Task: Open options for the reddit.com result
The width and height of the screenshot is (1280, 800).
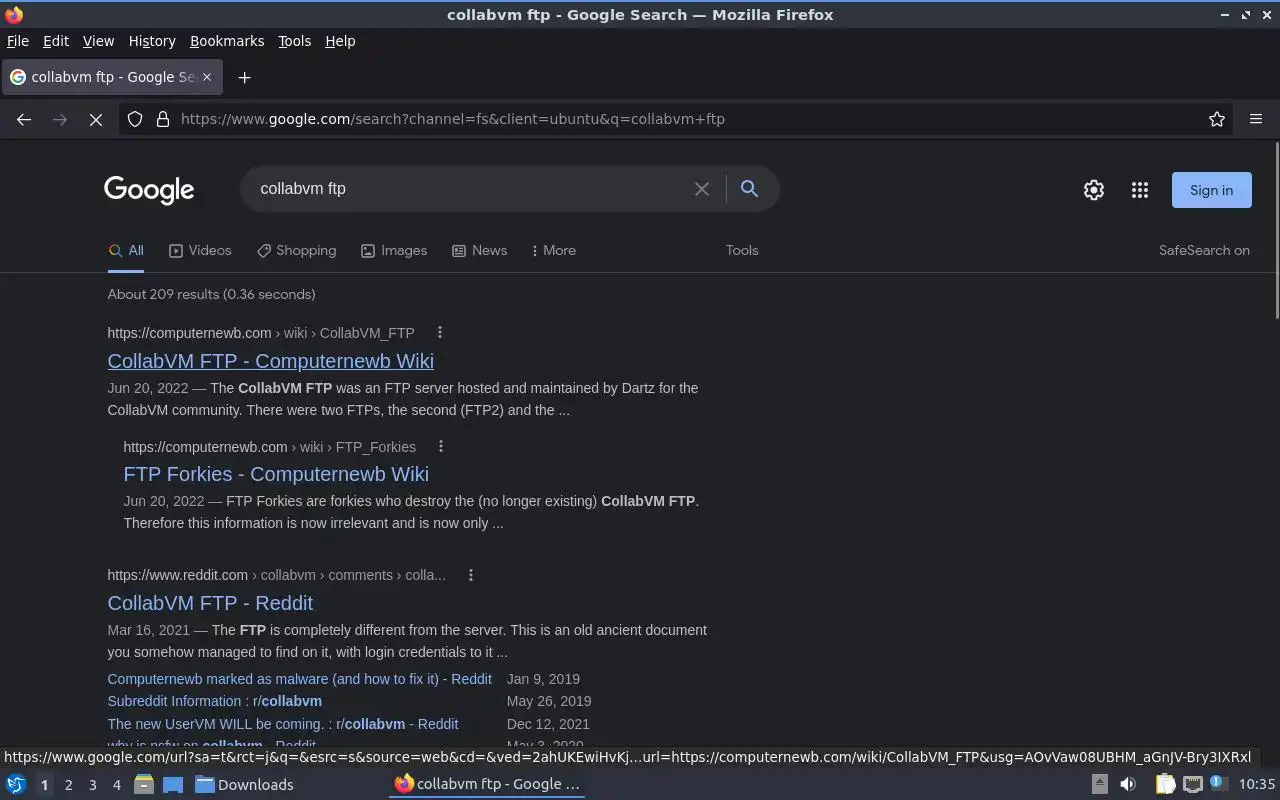Action: (470, 575)
